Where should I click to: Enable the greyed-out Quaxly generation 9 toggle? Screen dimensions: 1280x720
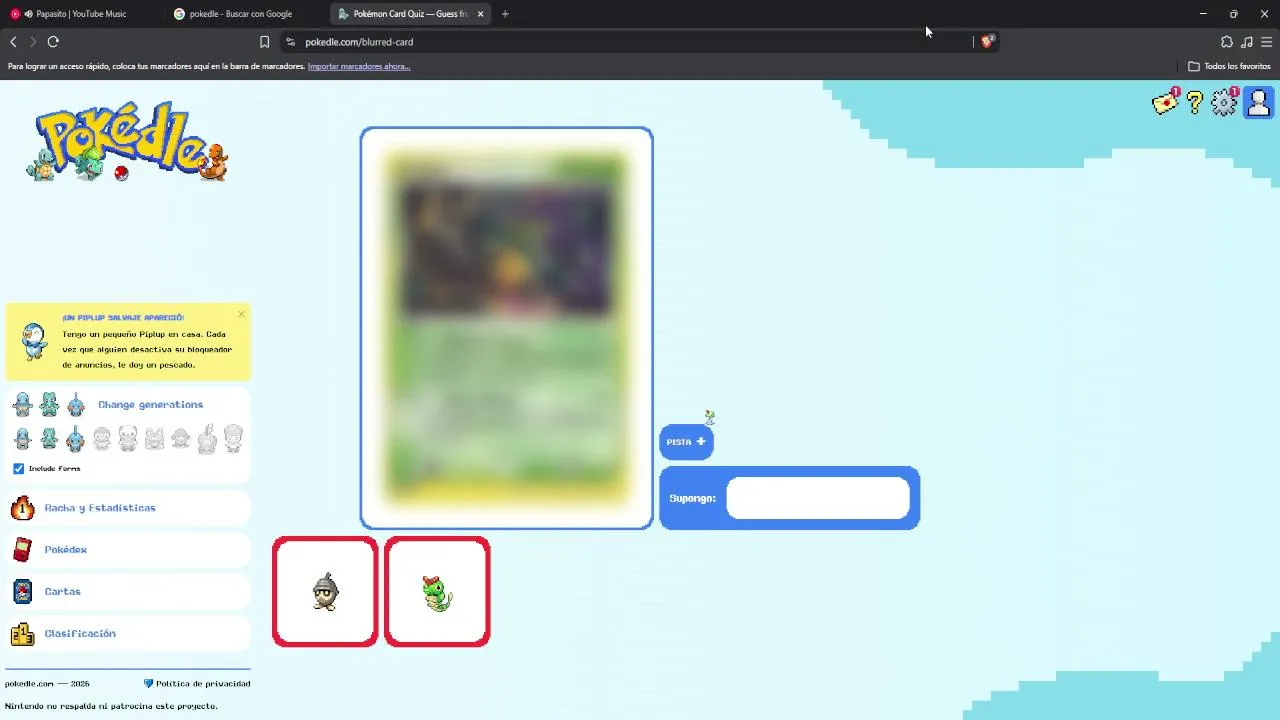[233, 438]
